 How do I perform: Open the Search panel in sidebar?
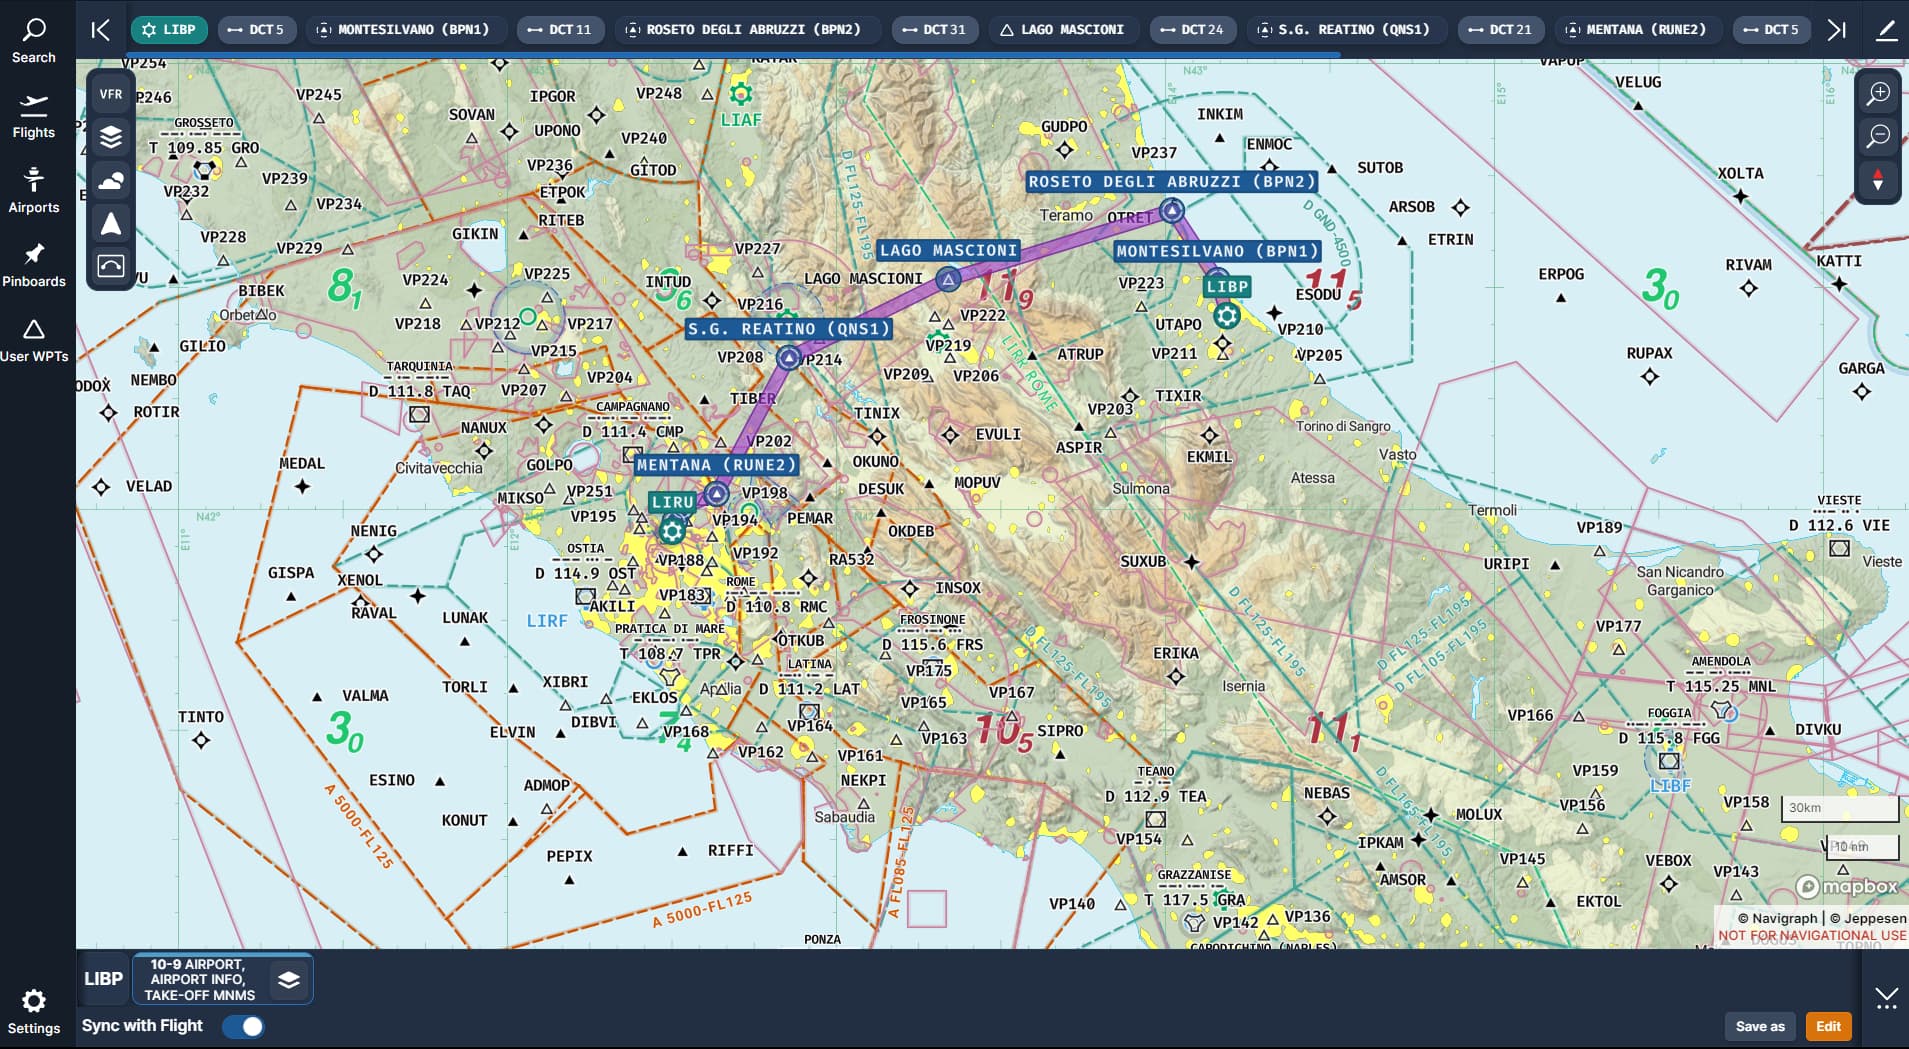[x=34, y=41]
